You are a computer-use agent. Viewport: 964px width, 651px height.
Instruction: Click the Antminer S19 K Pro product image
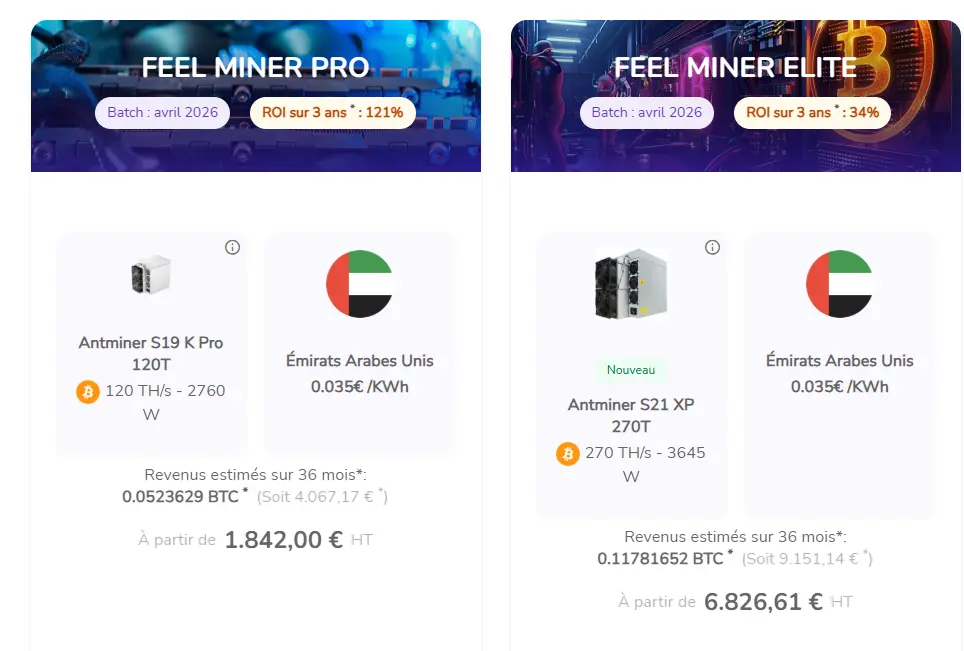coord(151,275)
